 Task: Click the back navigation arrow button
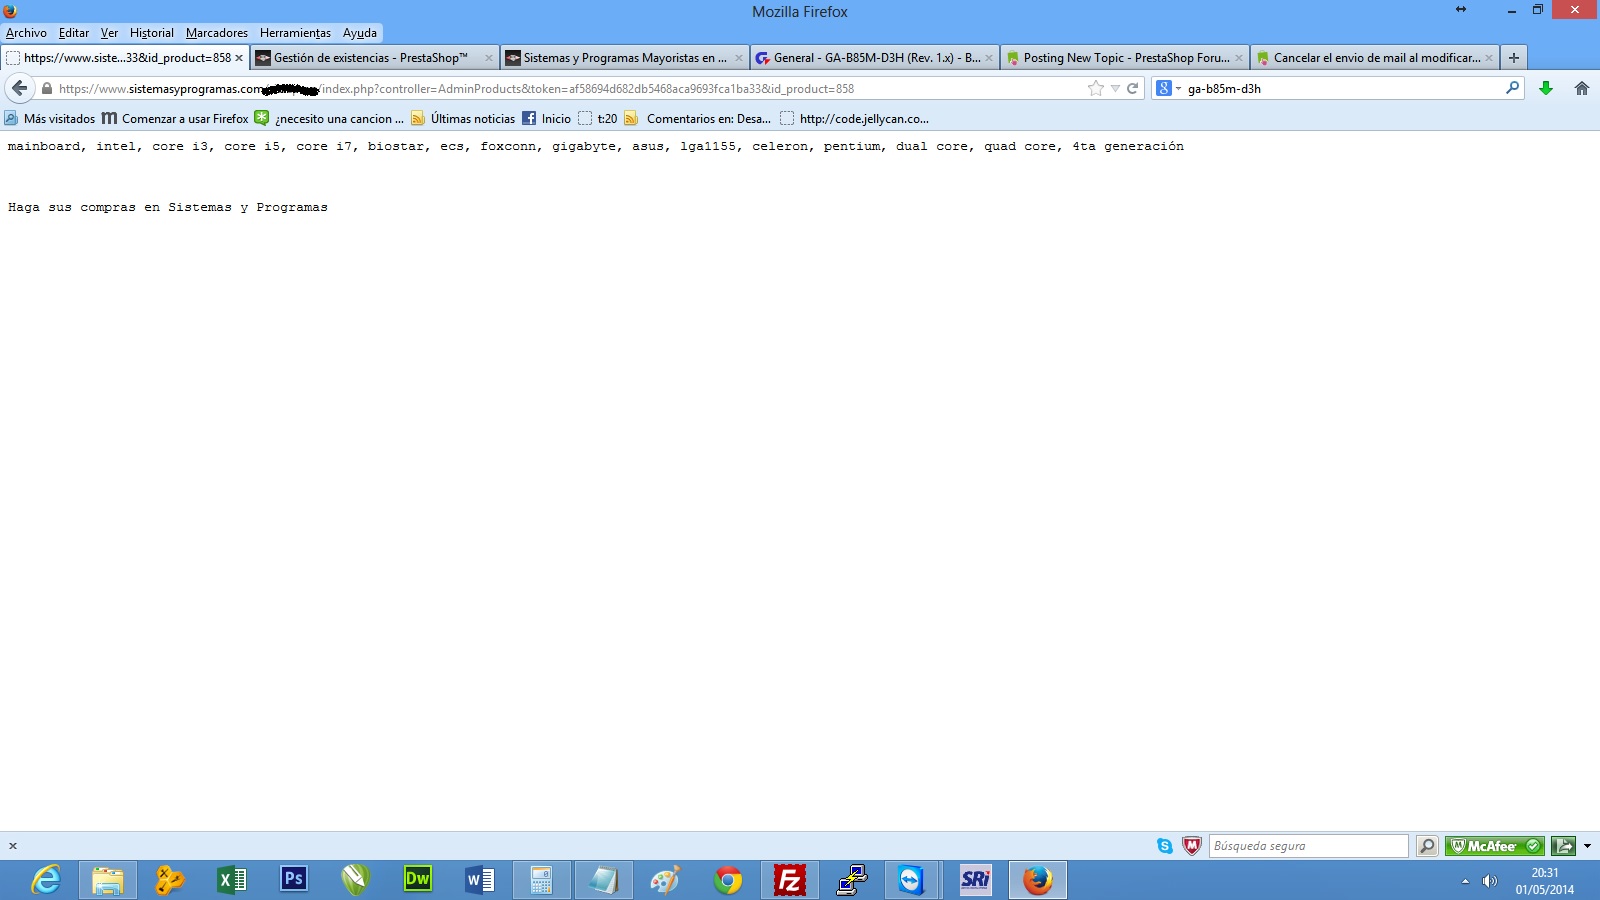coord(19,88)
